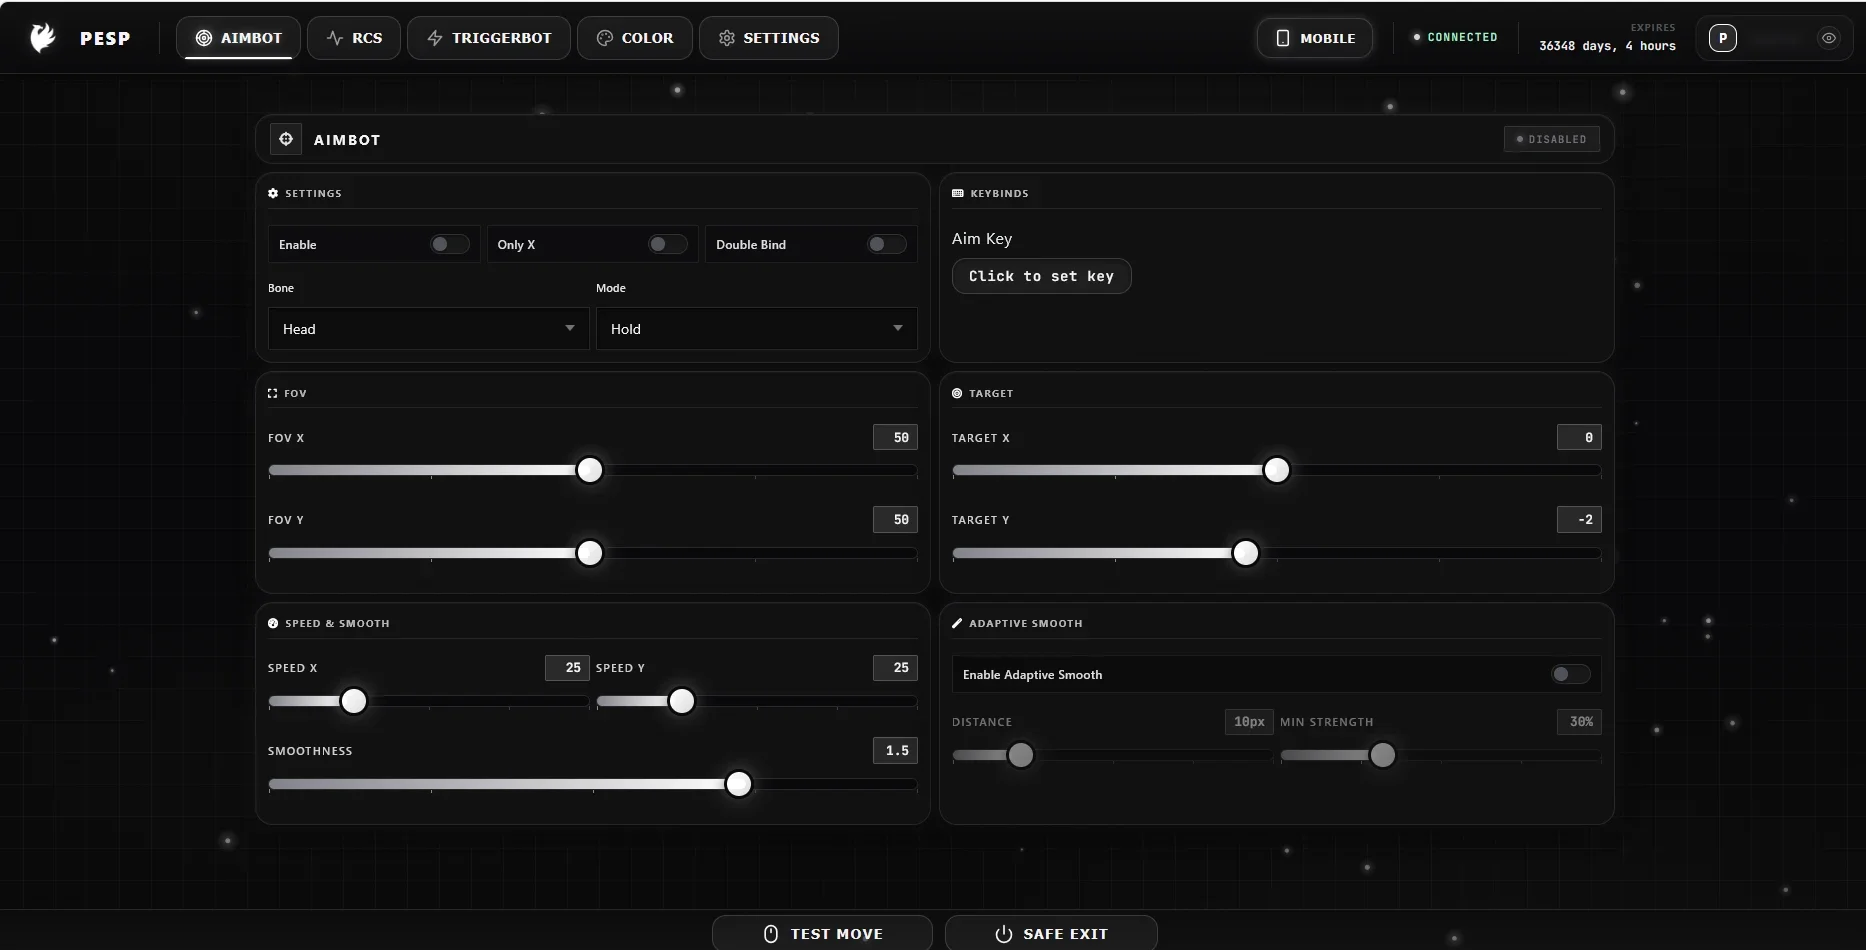The height and width of the screenshot is (950, 1866).
Task: Turn on the Only X toggle
Action: [x=667, y=244]
